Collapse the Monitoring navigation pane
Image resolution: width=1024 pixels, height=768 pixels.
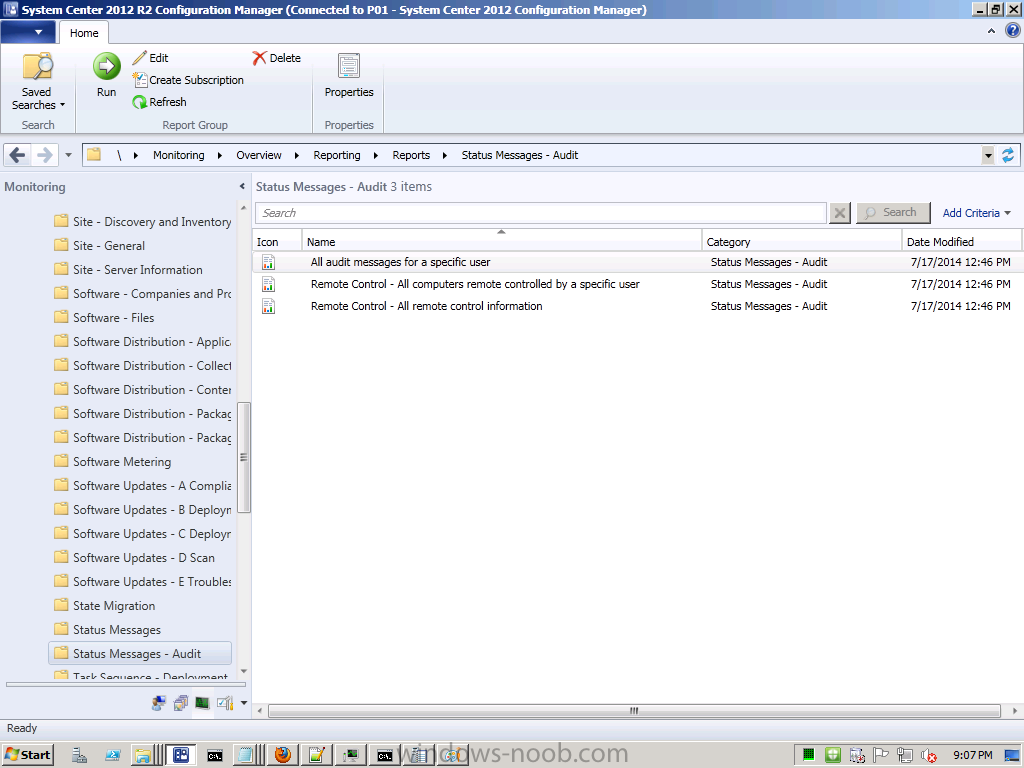pyautogui.click(x=242, y=187)
